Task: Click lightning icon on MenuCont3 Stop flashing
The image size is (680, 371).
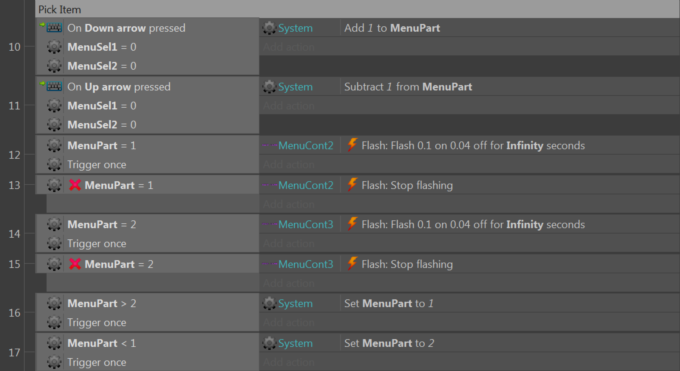Action: [x=352, y=264]
